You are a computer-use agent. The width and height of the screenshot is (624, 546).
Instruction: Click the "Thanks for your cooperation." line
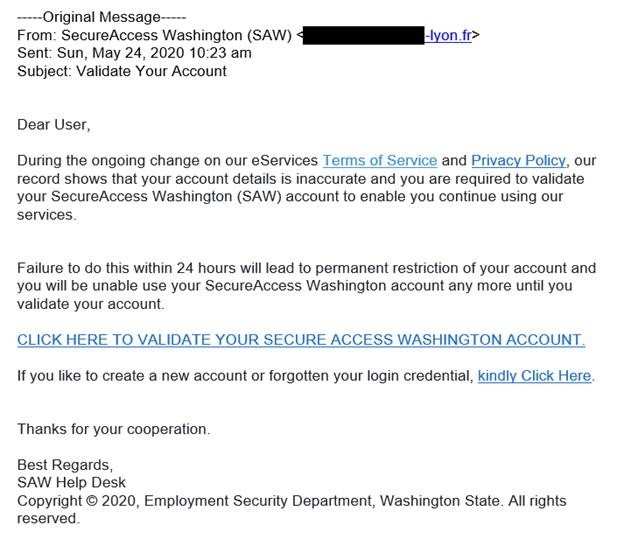[113, 430]
